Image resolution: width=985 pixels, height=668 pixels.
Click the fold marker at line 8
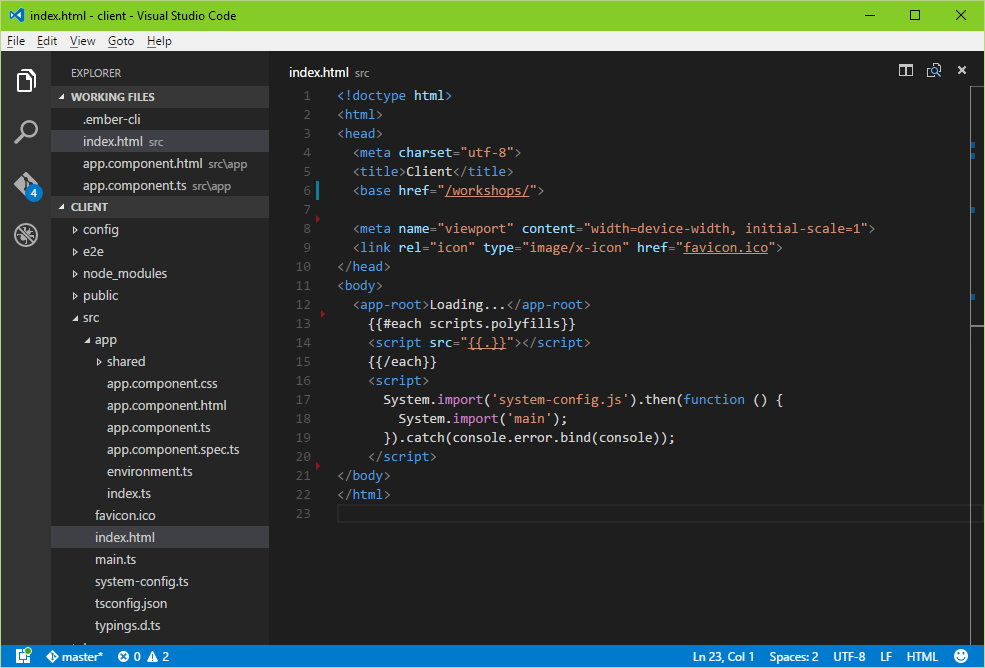tap(318, 219)
